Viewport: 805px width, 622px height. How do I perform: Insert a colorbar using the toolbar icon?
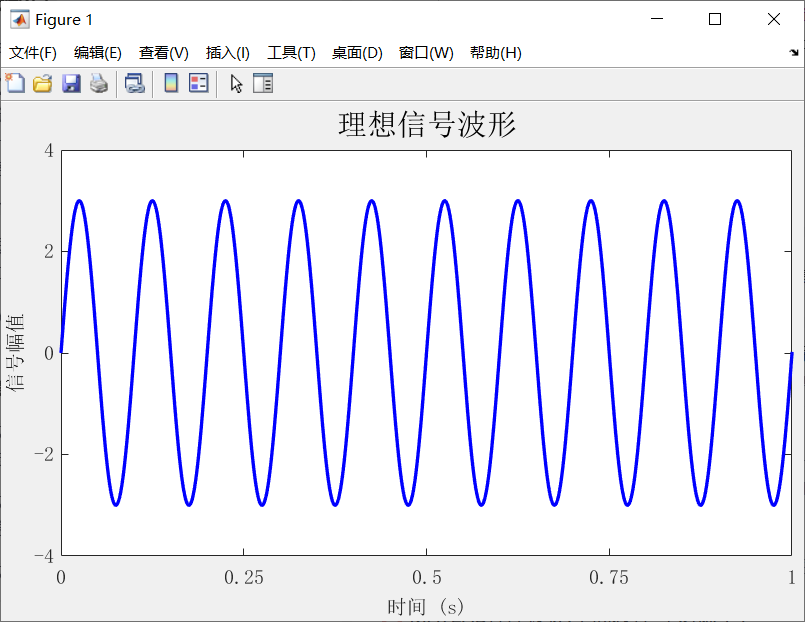[x=171, y=83]
